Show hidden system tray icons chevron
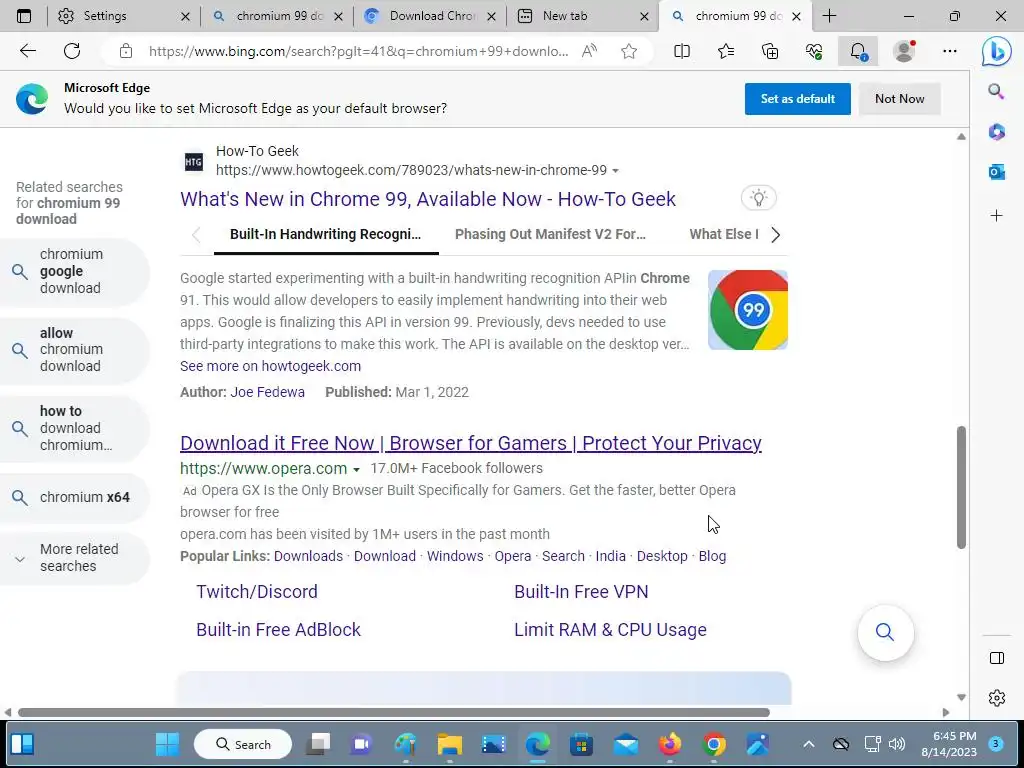Viewport: 1024px width, 768px height. (x=808, y=744)
